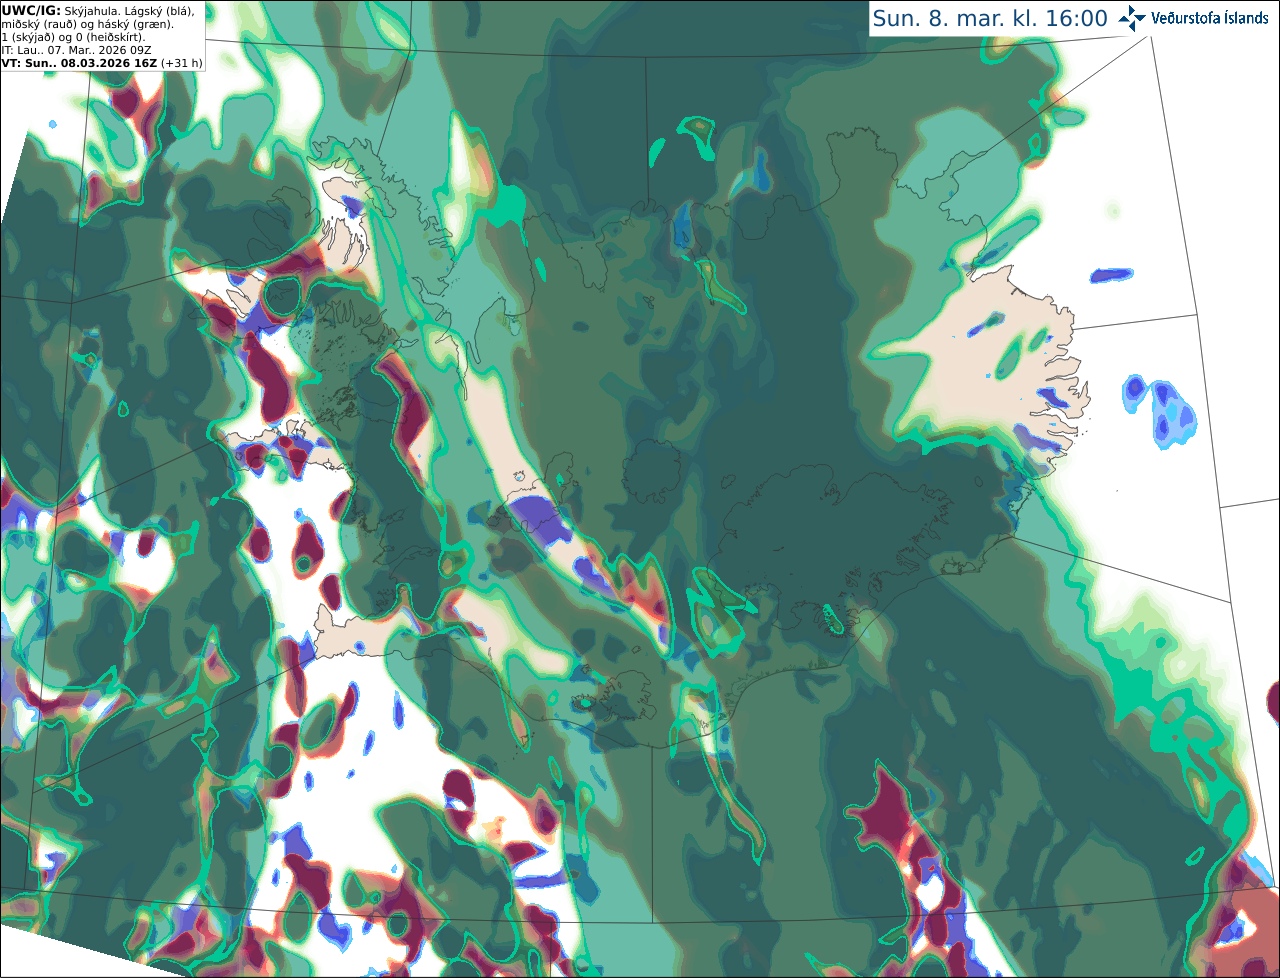
Task: Click the 'Sun. 8. mar. kl. 16:00' label
Action: coord(990,19)
